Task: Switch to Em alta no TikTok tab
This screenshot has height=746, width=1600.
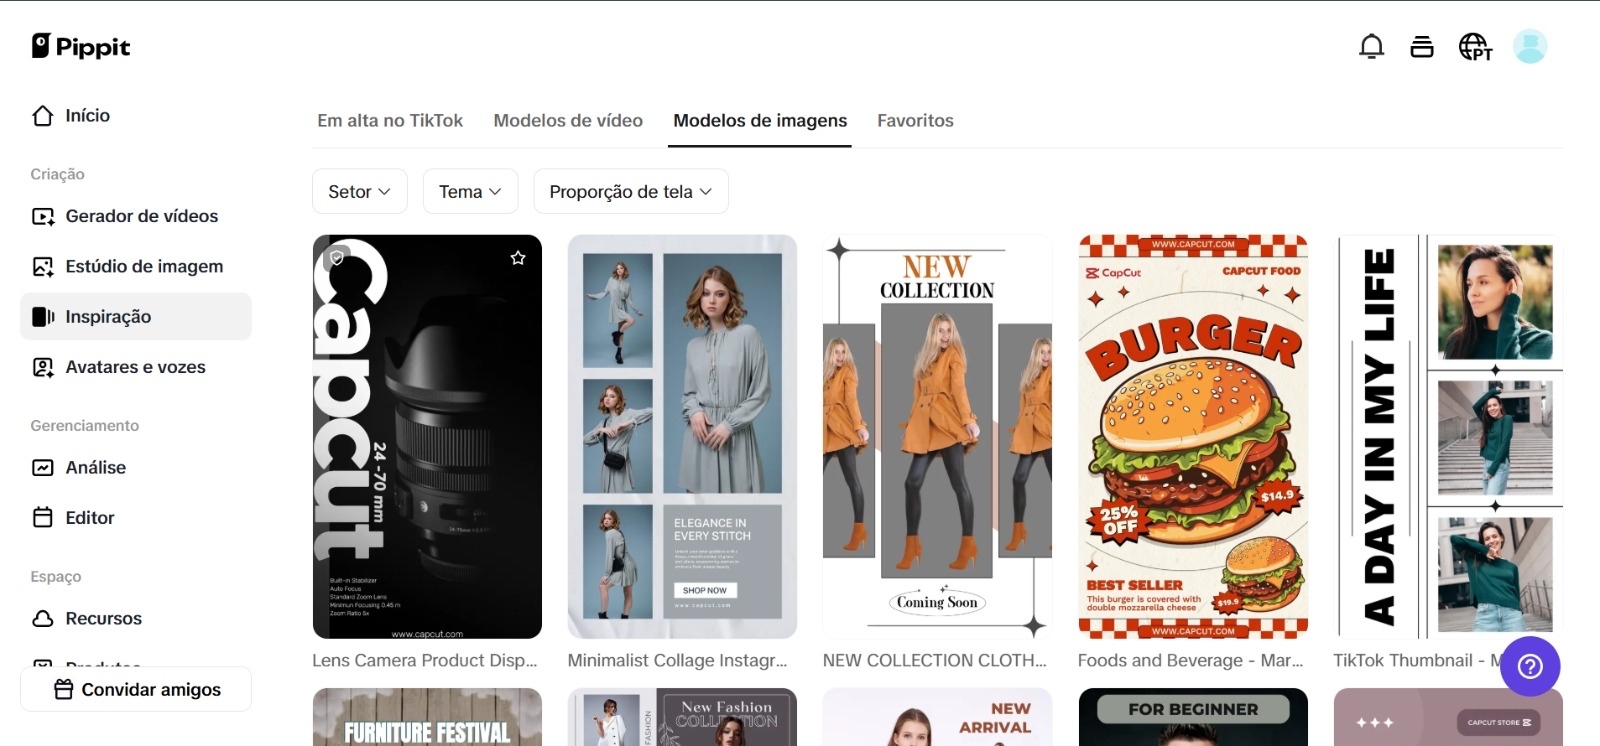Action: (390, 121)
